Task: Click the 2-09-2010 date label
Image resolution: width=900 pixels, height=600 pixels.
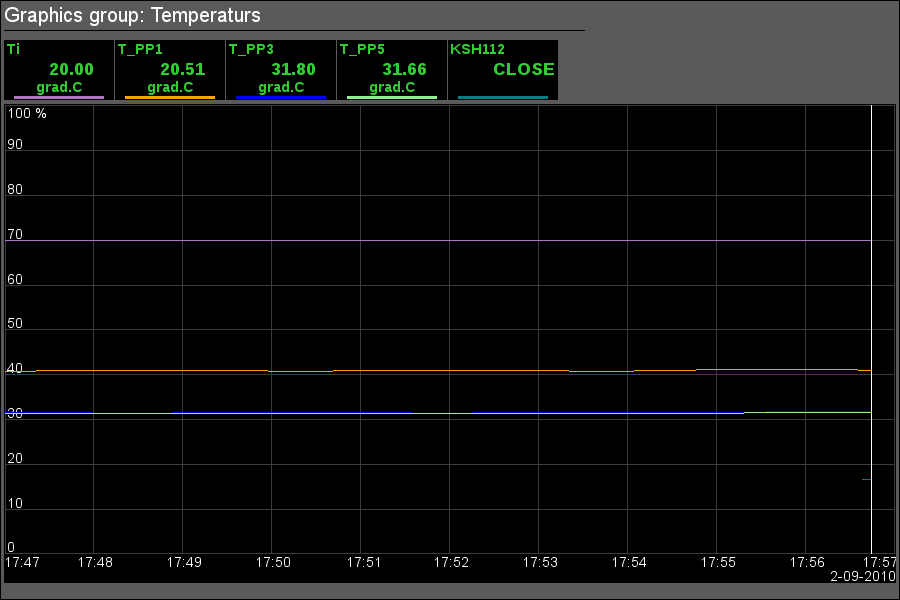Action: click(862, 577)
